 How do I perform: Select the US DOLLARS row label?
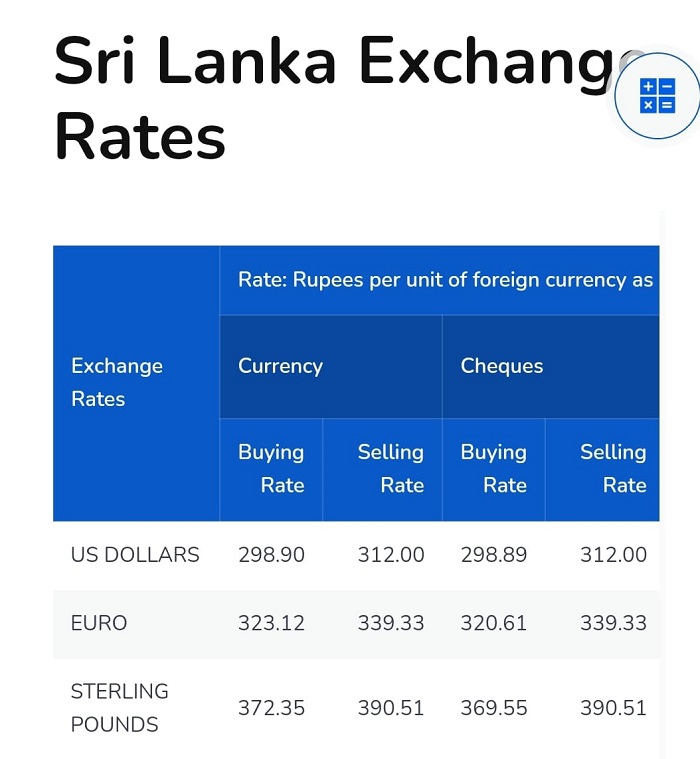(x=135, y=555)
